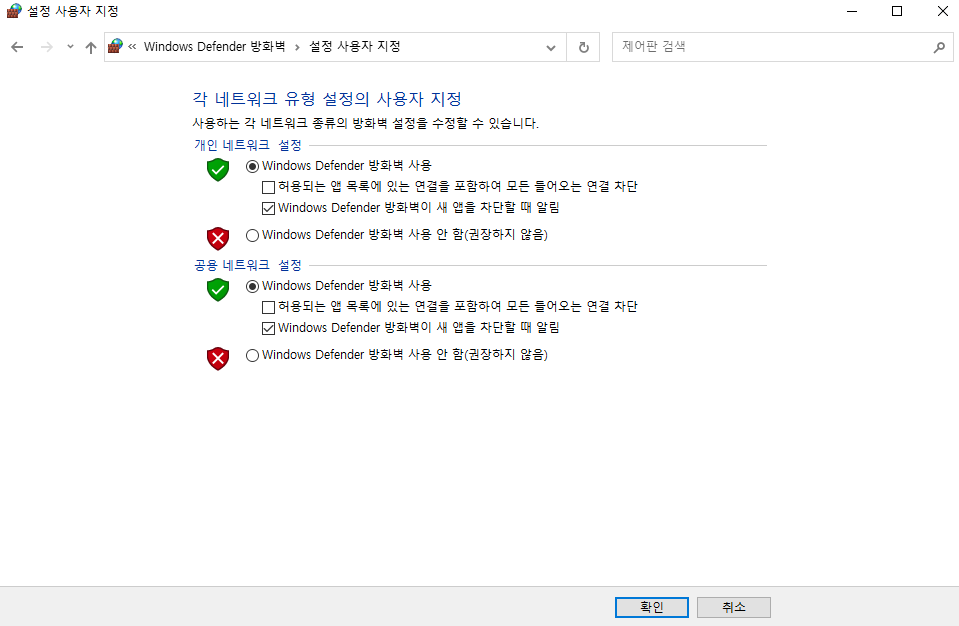Viewport: 959px width, 626px height.
Task: Click the refresh button in address bar
Action: tap(584, 47)
